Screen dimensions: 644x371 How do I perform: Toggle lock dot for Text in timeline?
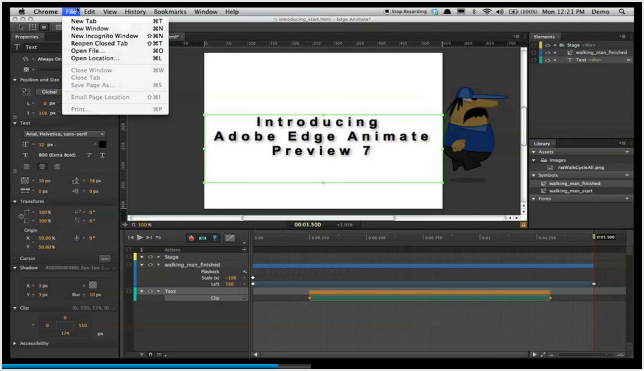click(159, 291)
